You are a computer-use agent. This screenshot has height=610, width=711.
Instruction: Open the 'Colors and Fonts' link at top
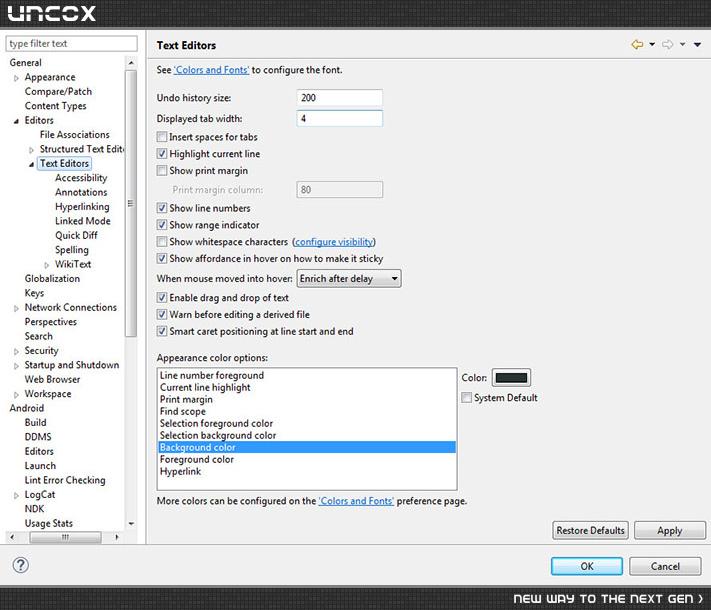coord(212,70)
